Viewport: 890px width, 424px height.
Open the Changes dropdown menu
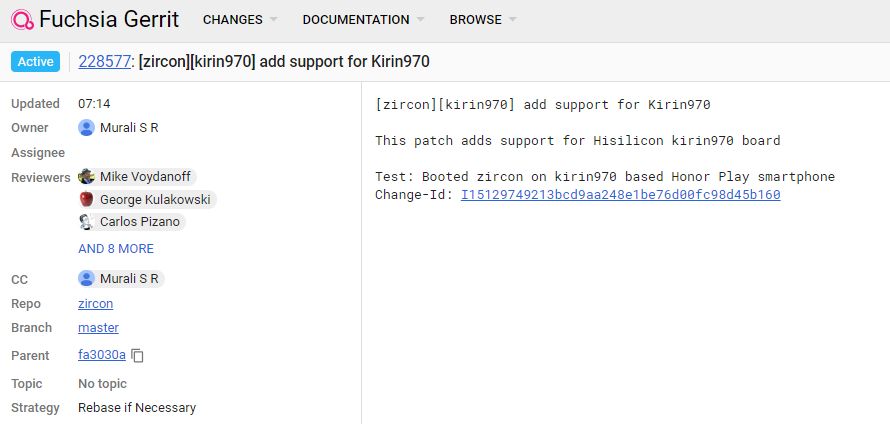coord(240,20)
